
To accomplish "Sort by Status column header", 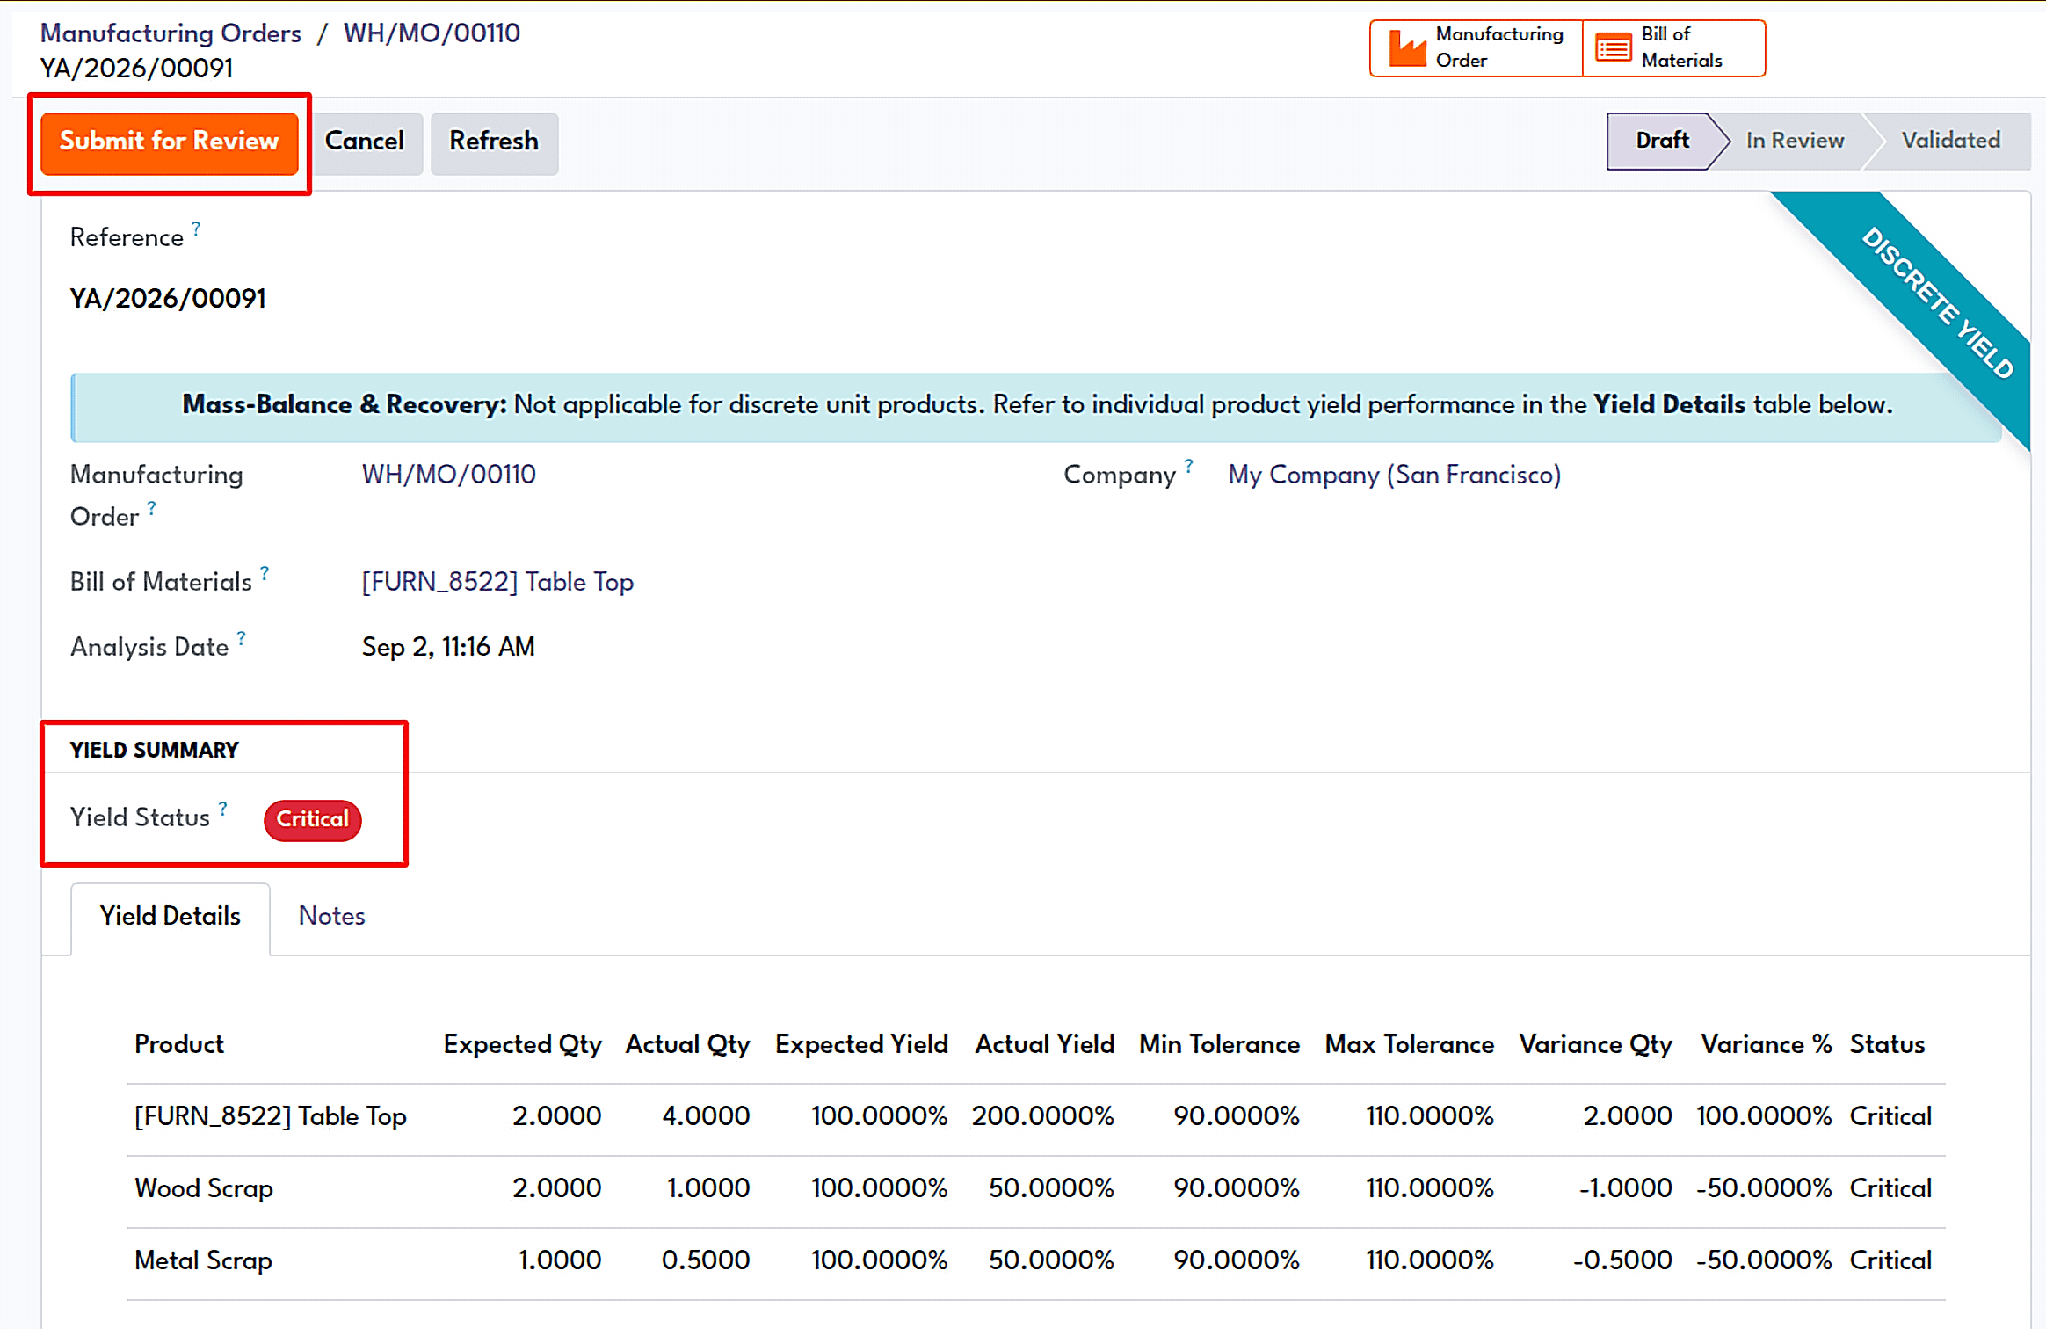I will [1887, 1045].
